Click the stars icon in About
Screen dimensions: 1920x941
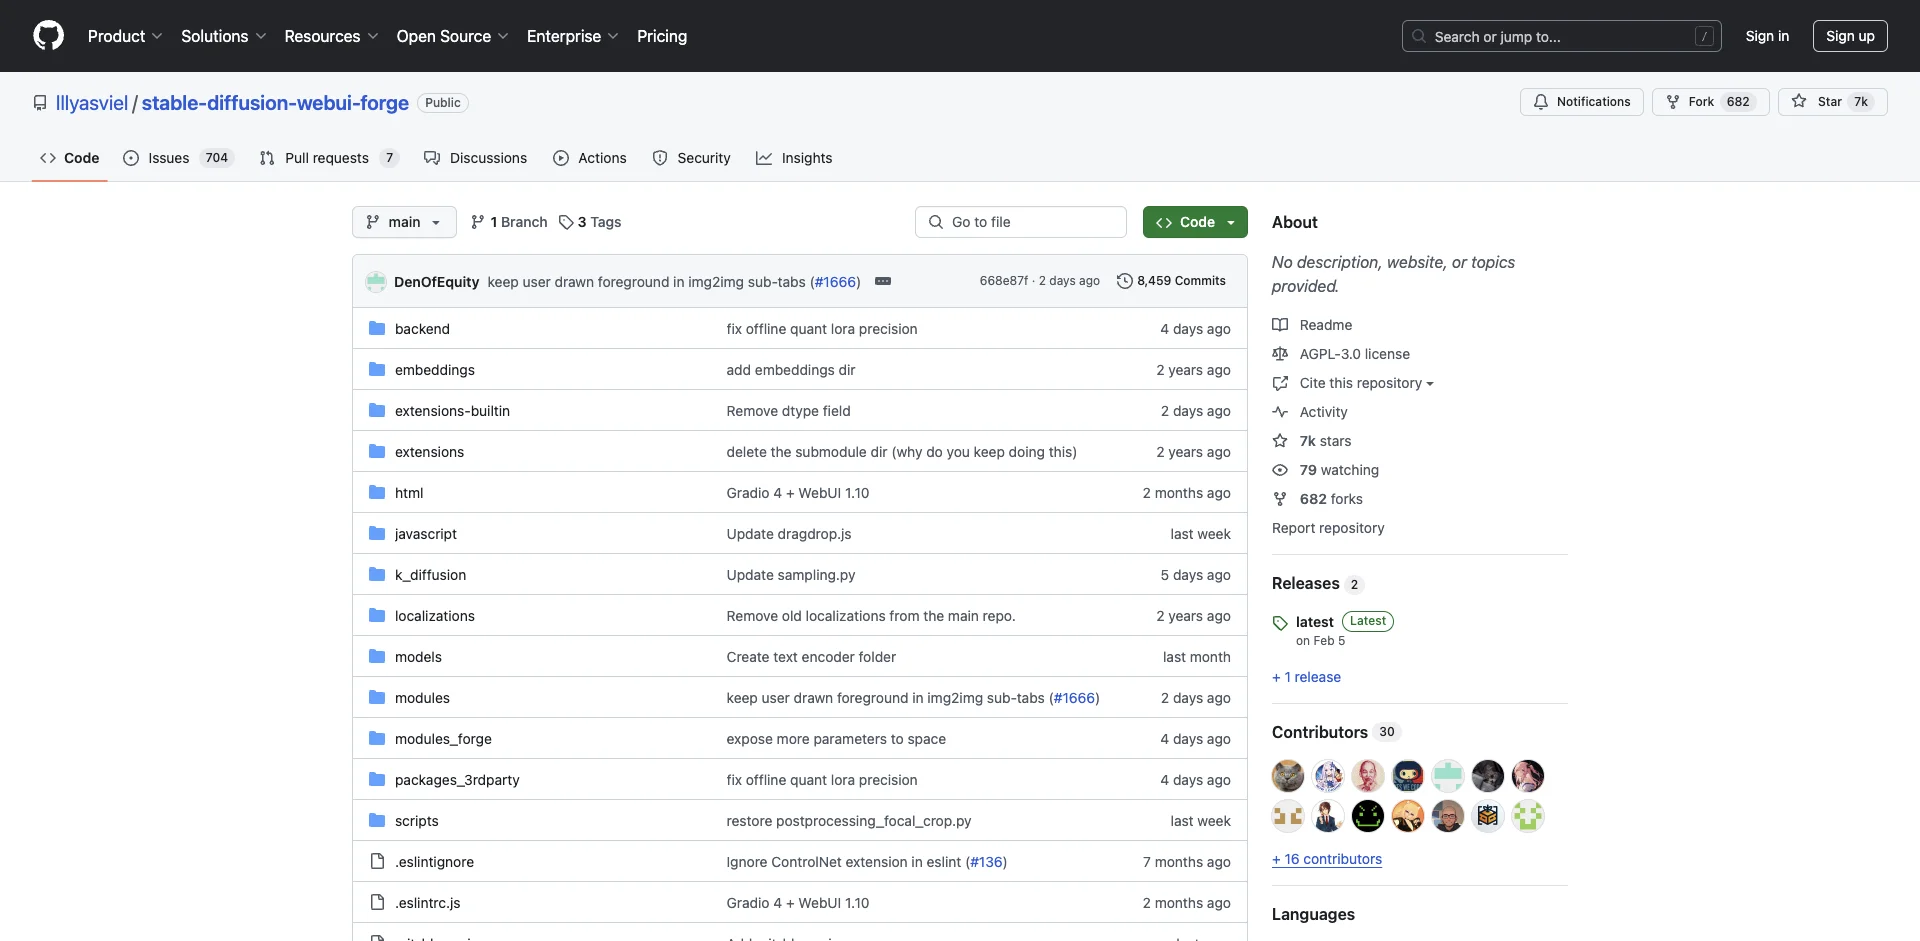click(x=1280, y=441)
